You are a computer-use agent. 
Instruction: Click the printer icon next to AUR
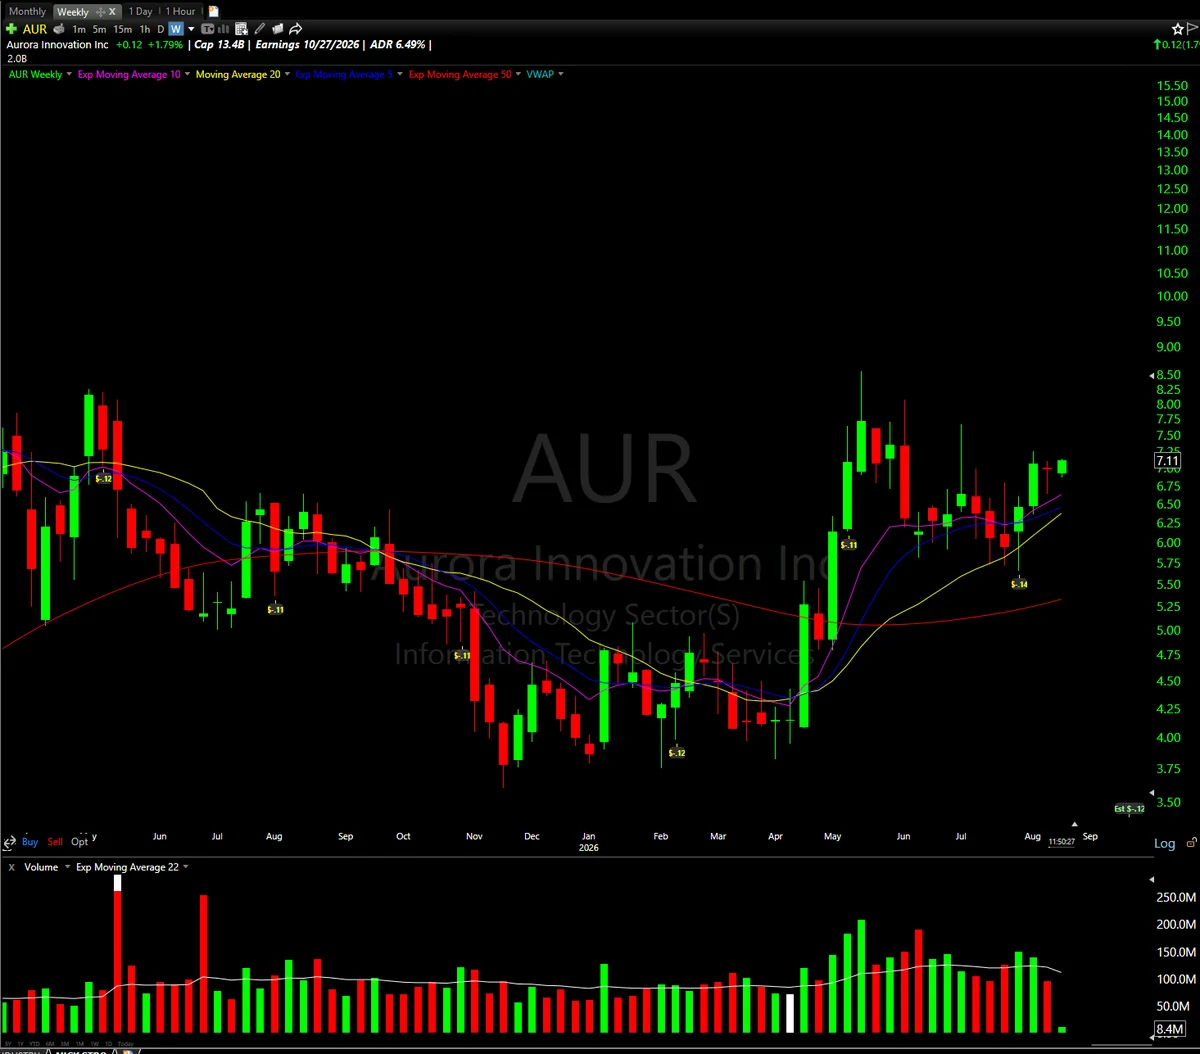(x=59, y=29)
